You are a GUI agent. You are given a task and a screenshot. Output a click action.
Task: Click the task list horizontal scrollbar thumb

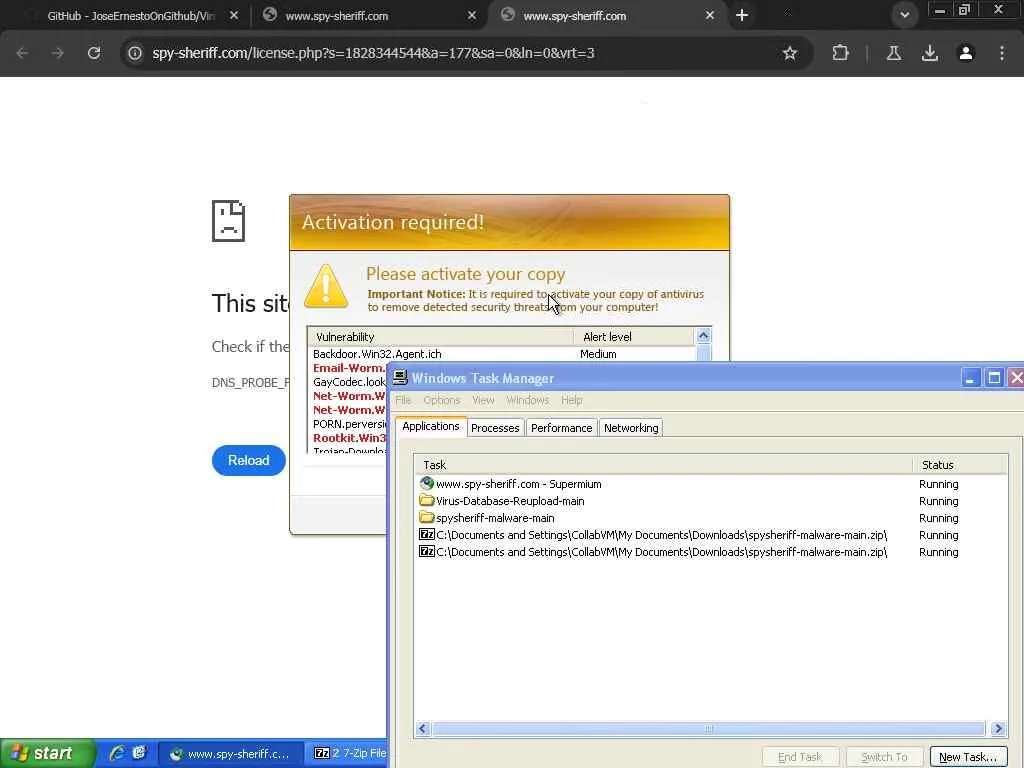(x=709, y=729)
